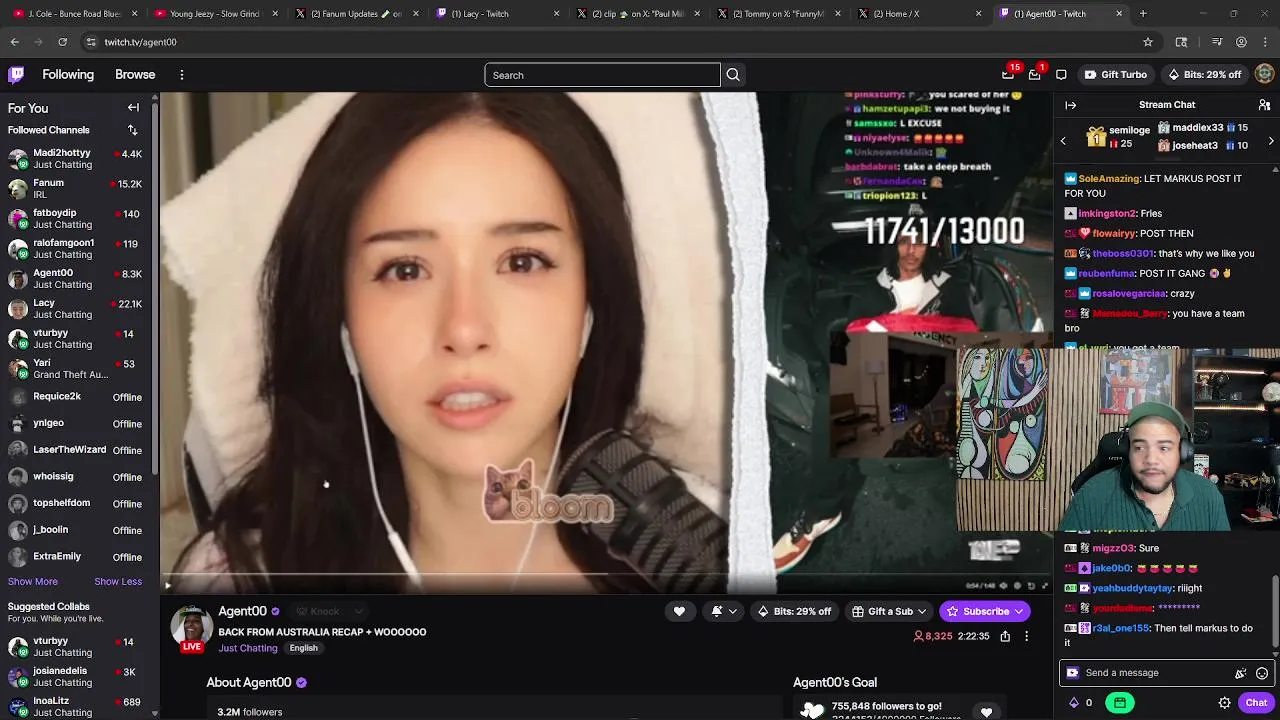Open the Browse menu
Viewport: 1280px width, 720px height.
coord(135,75)
